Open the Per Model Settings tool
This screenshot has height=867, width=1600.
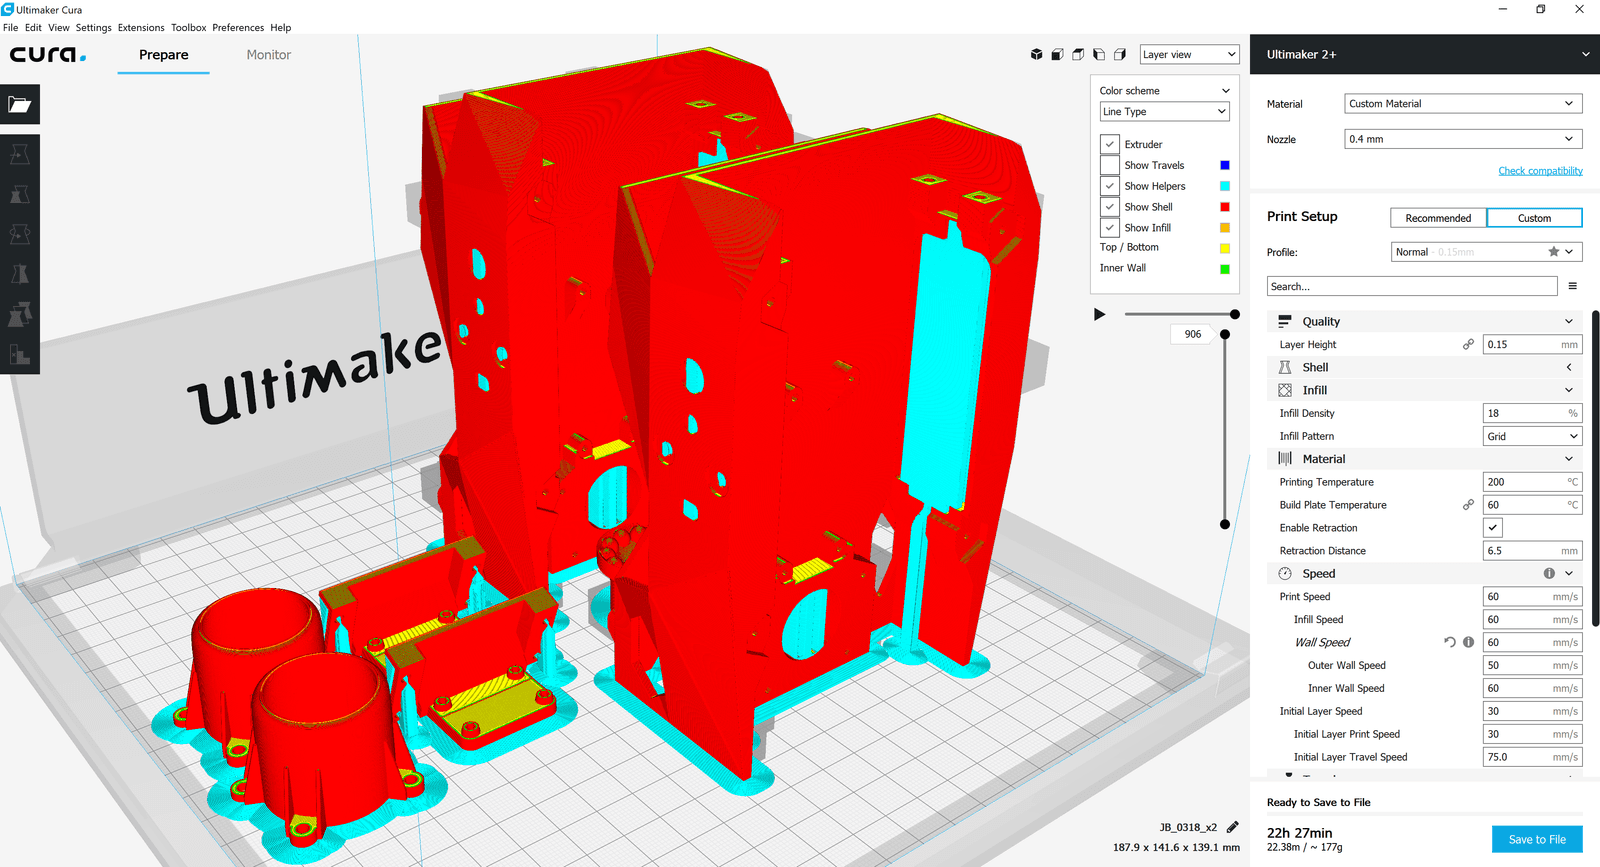(x=20, y=315)
